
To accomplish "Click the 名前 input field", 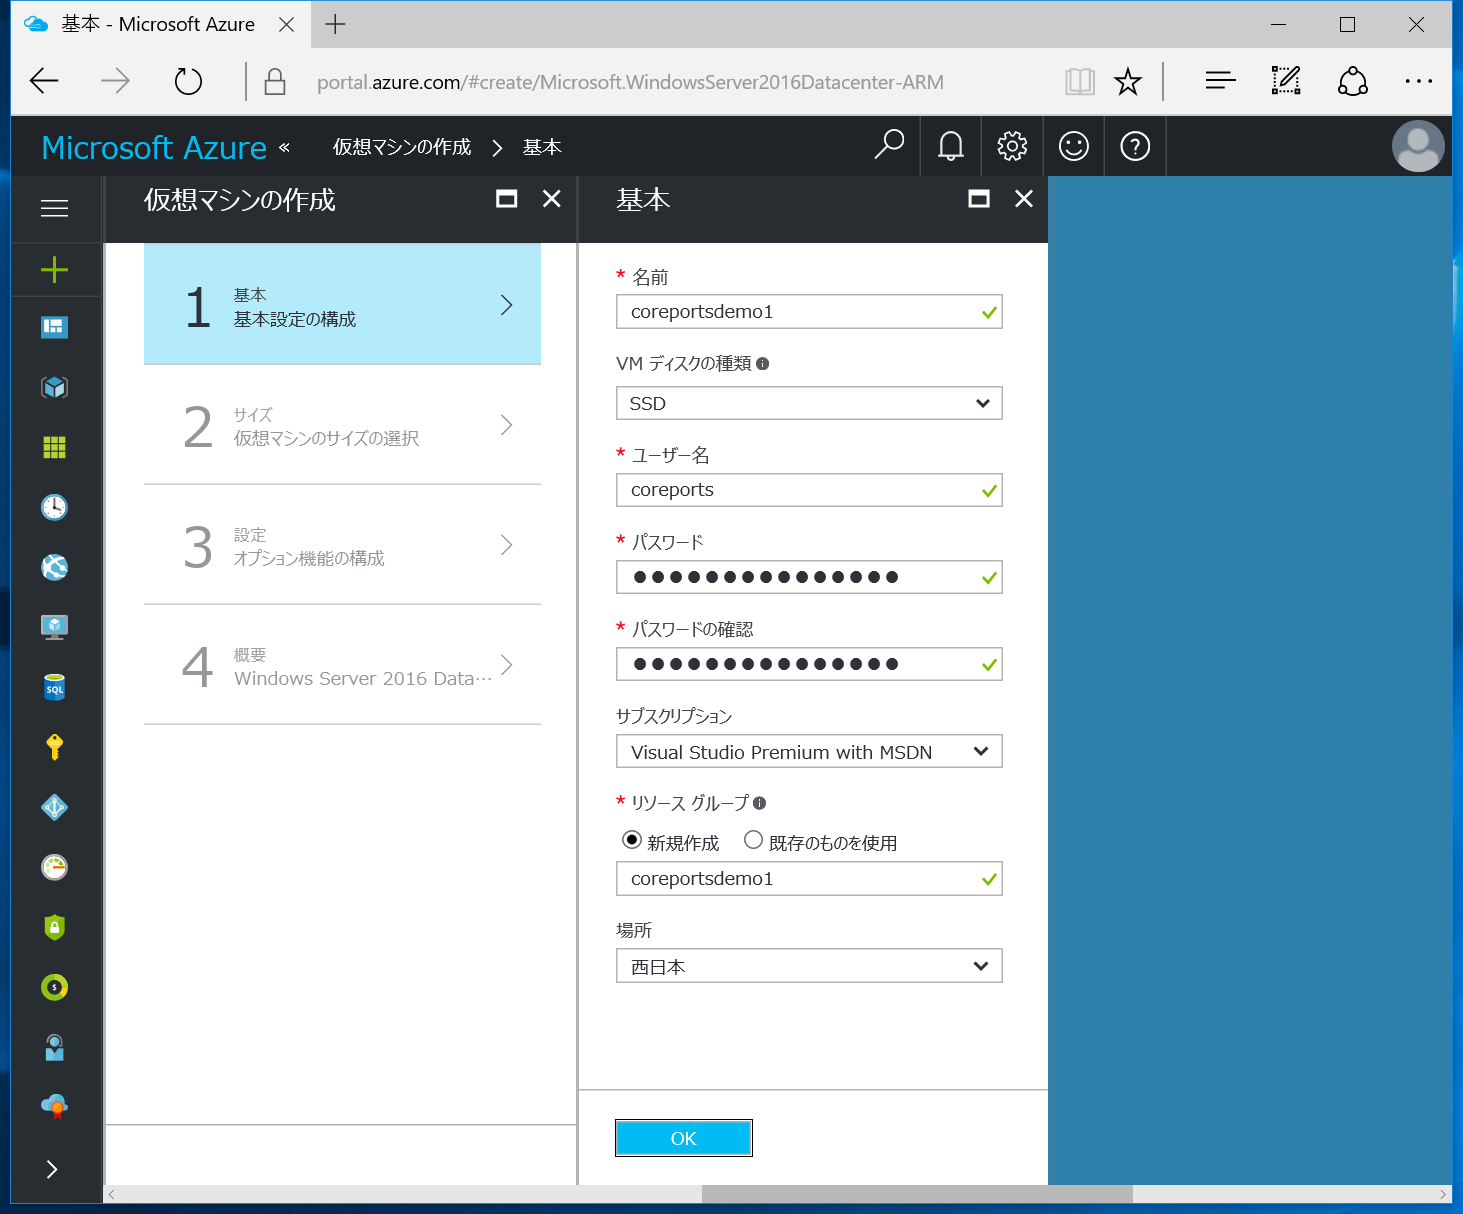I will click(809, 312).
